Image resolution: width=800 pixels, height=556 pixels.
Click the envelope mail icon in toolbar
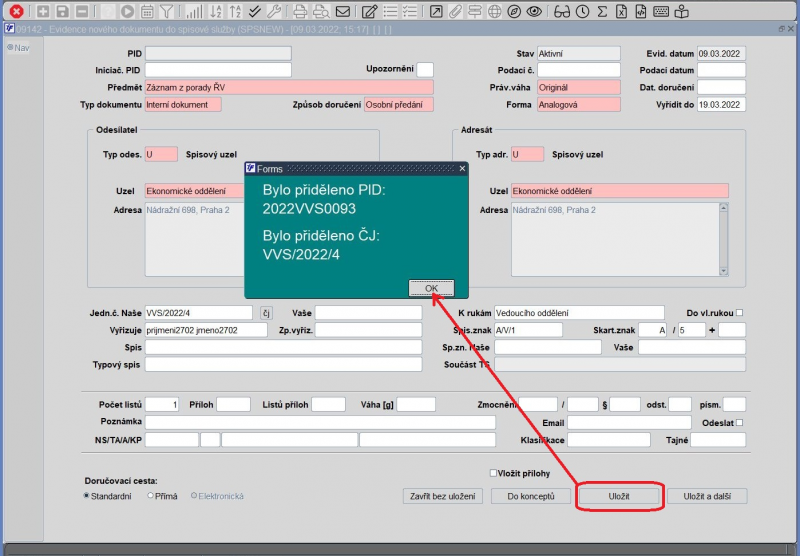coord(343,11)
